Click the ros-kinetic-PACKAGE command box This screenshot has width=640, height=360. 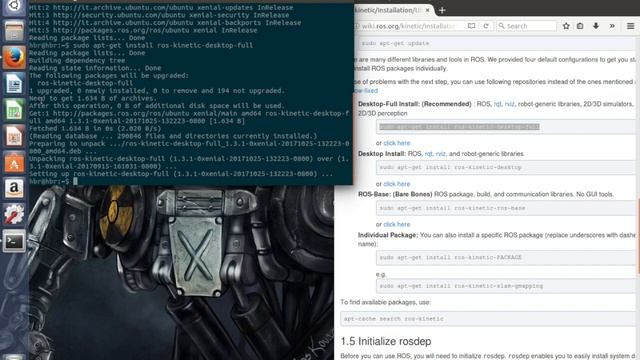[x=506, y=258]
